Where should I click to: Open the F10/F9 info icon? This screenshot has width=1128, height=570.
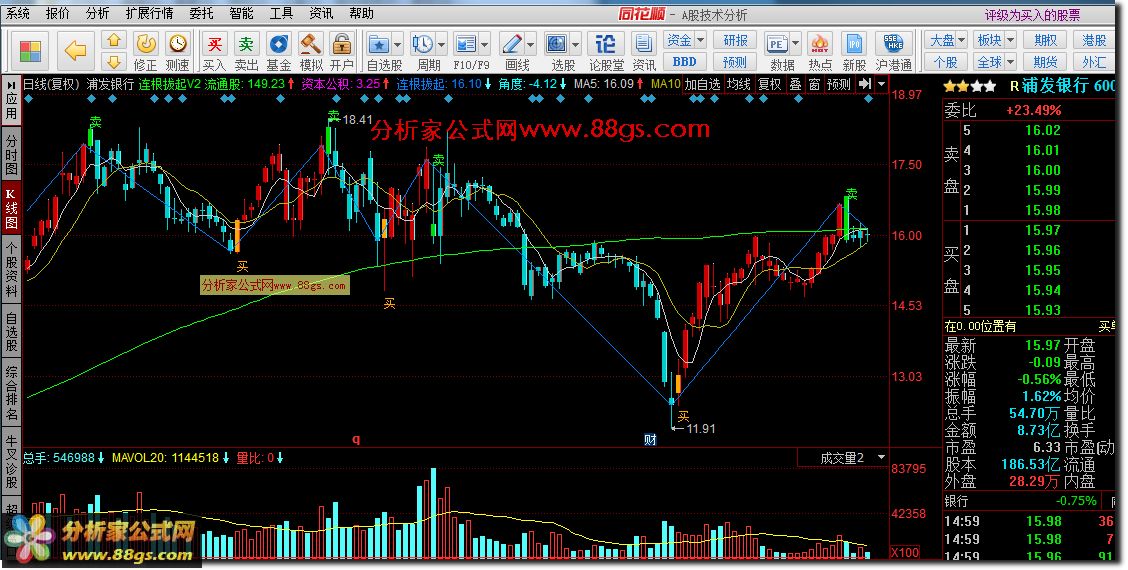point(466,45)
